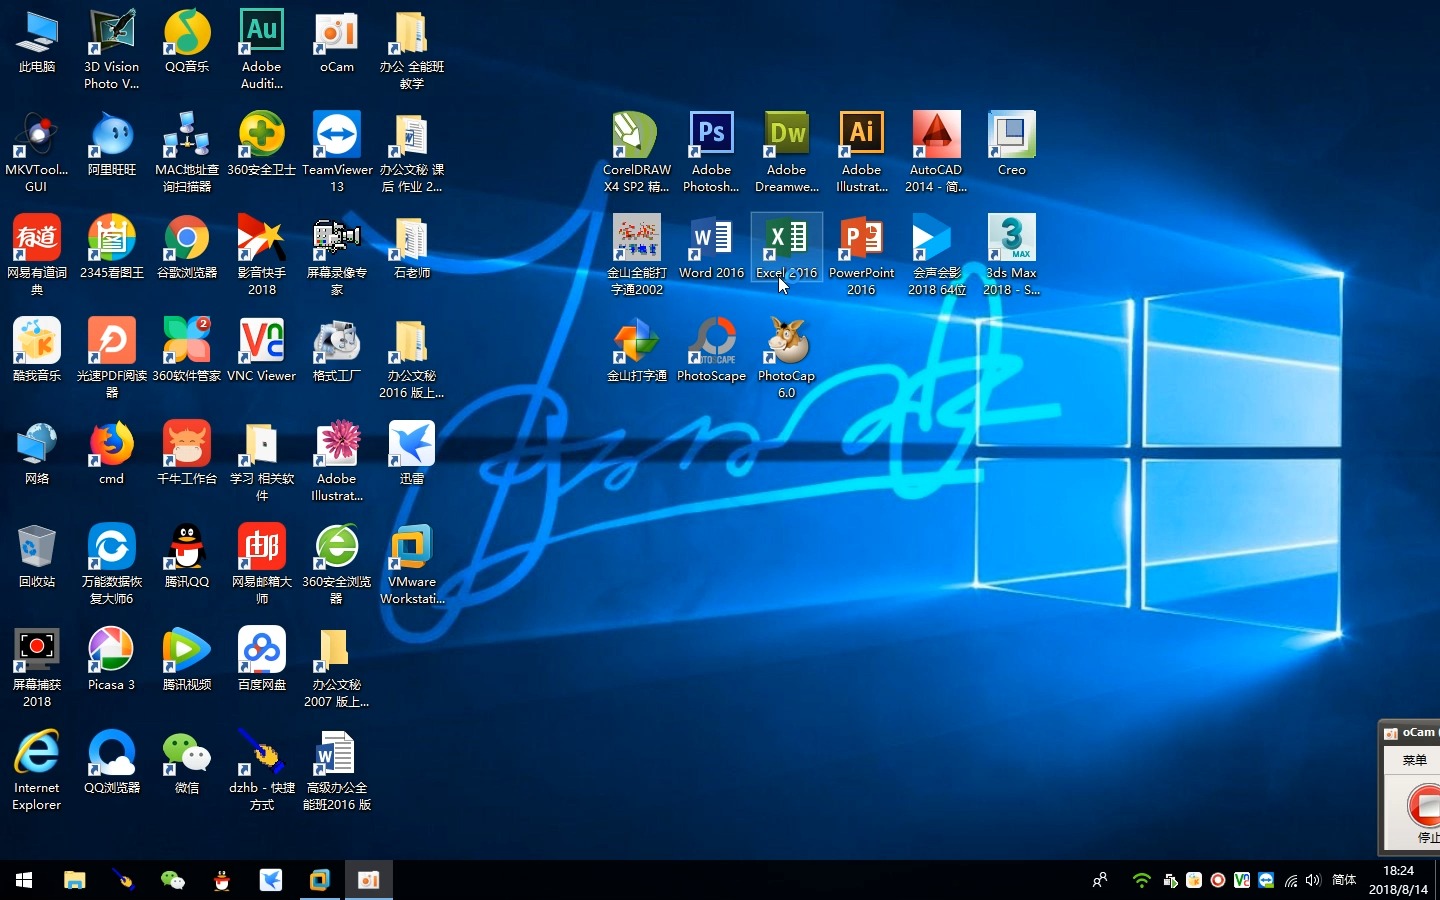Click the 酷我音乐 desktop icon
Viewport: 1440px width, 900px height.
pos(37,351)
